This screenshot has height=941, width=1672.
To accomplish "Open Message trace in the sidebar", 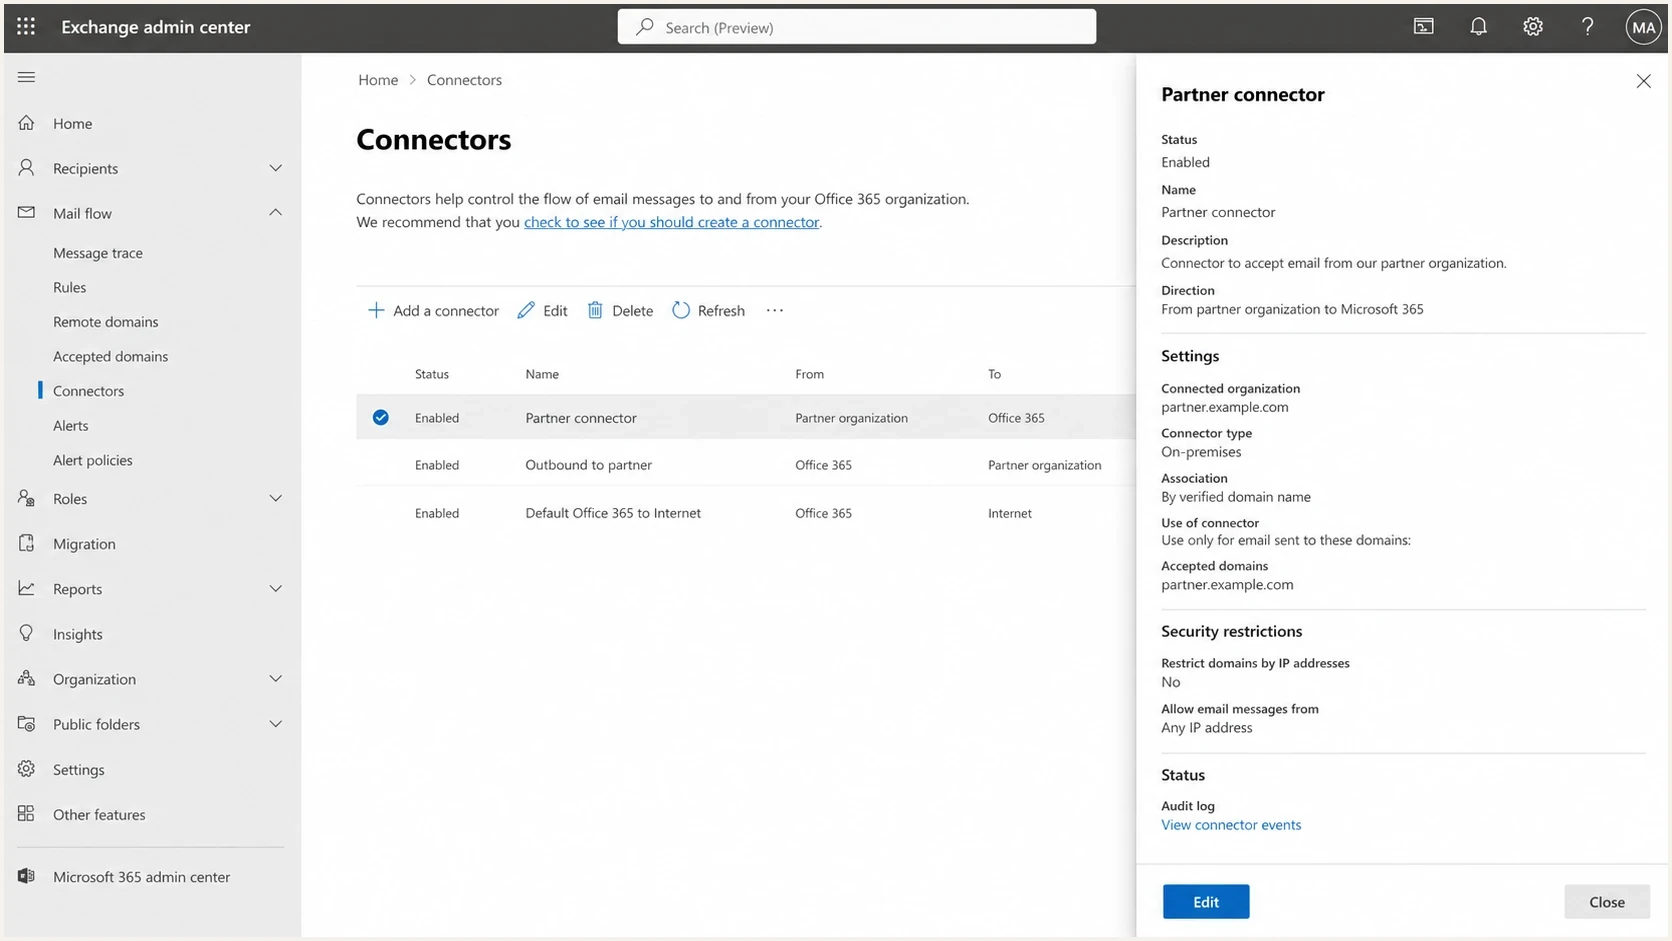I will (98, 253).
